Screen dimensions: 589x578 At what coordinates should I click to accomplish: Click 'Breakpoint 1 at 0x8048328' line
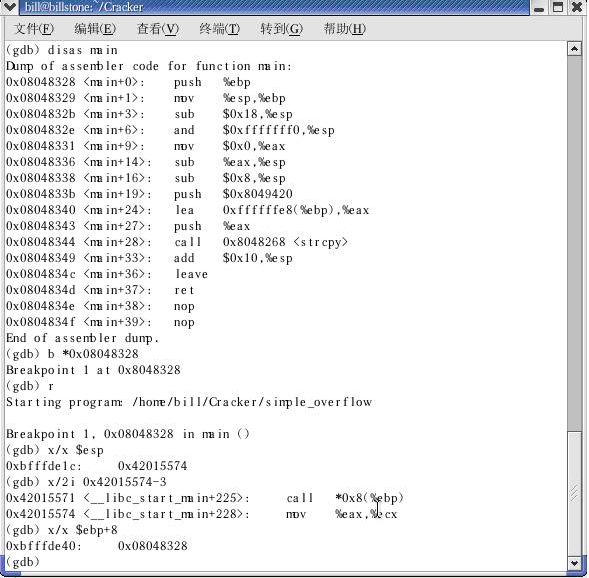(93, 370)
